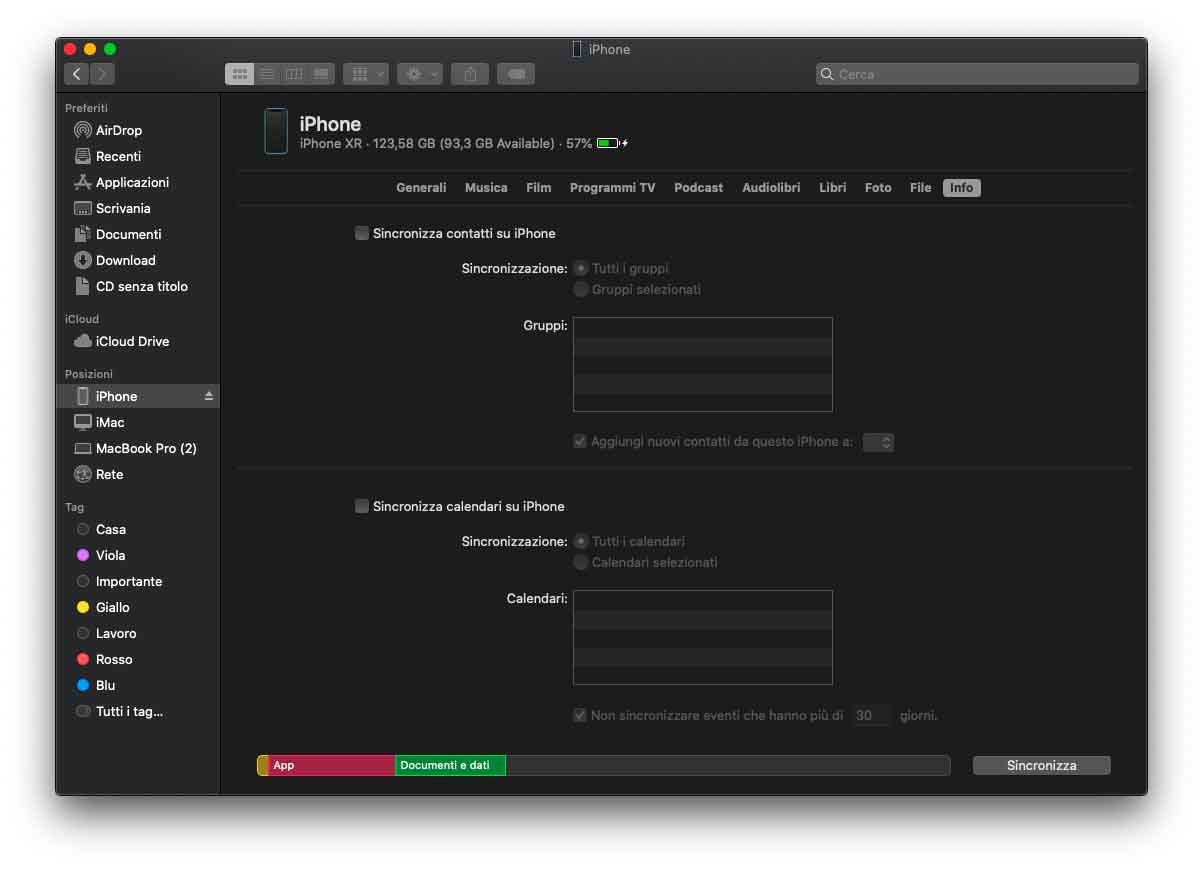Select Gruppi selezionati radio button

580,289
